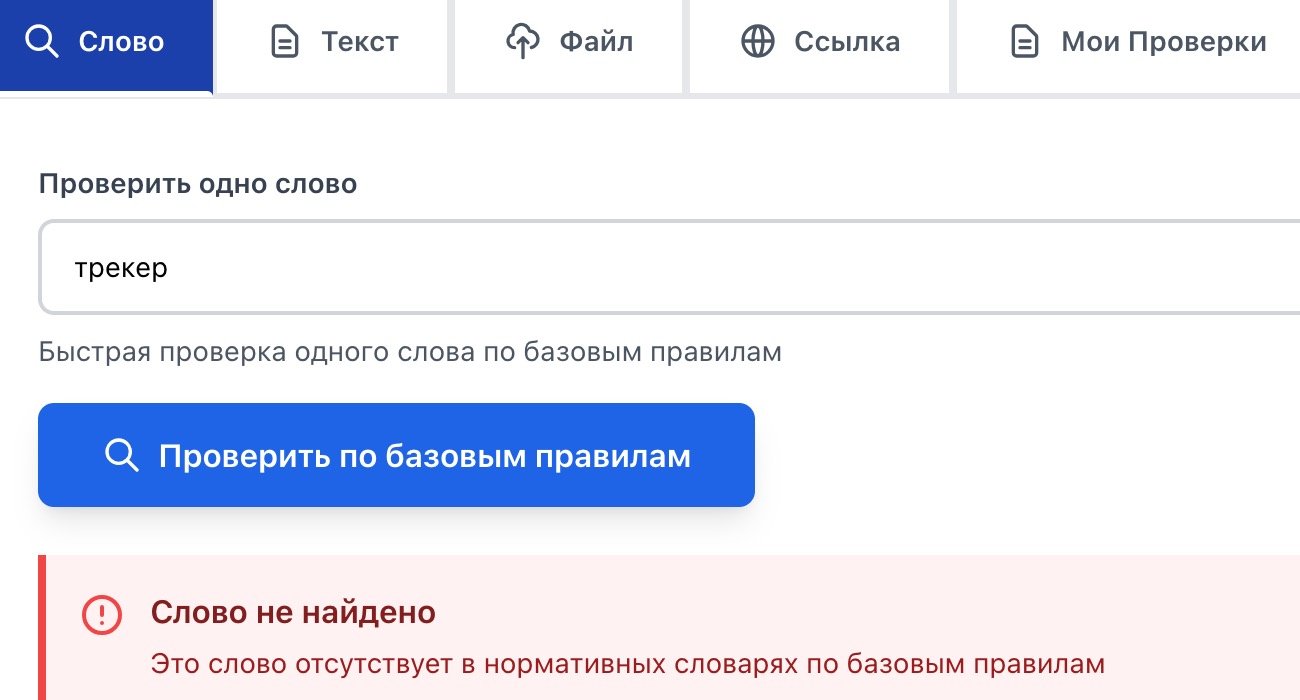Click the globe icon beside Ссылка

click(x=758, y=42)
